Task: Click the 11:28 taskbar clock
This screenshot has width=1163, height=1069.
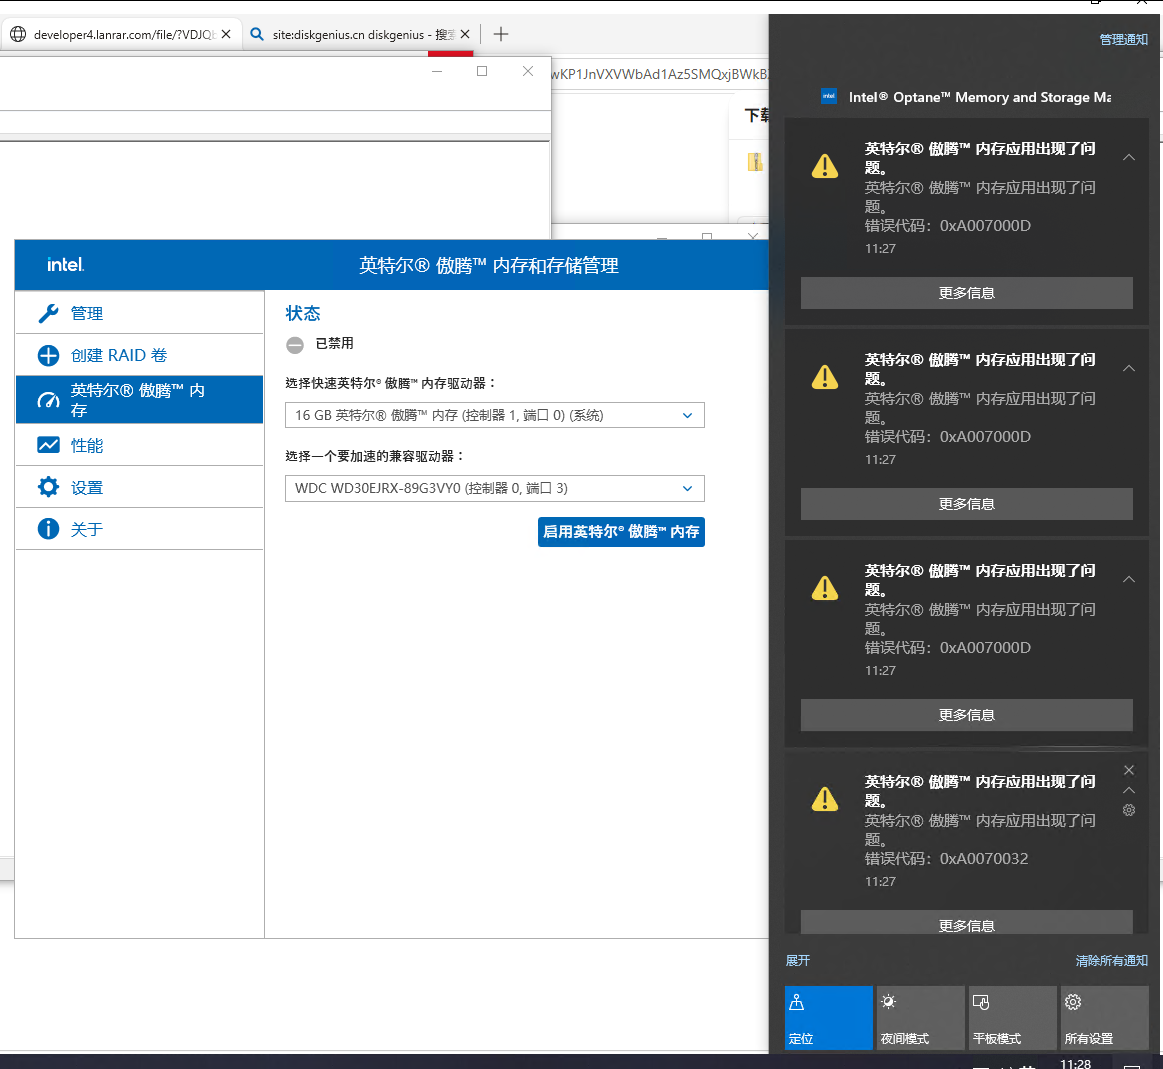Action: [1075, 1063]
